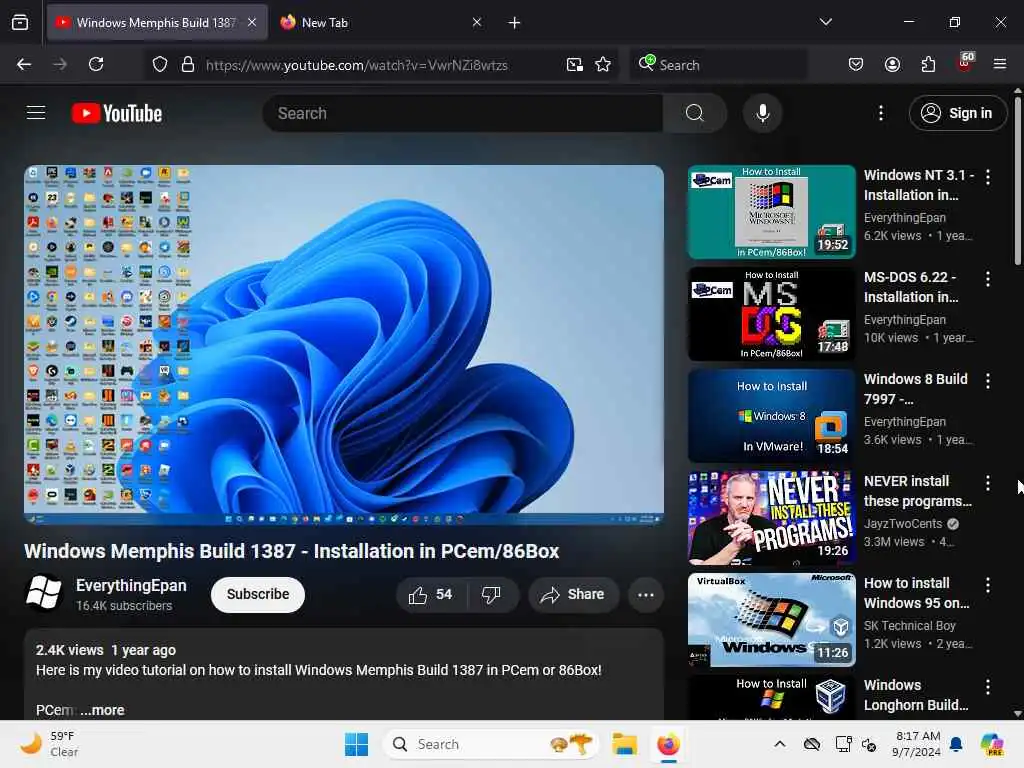Open the tracking protection shield icon
The height and width of the screenshot is (768, 1024).
[x=160, y=65]
